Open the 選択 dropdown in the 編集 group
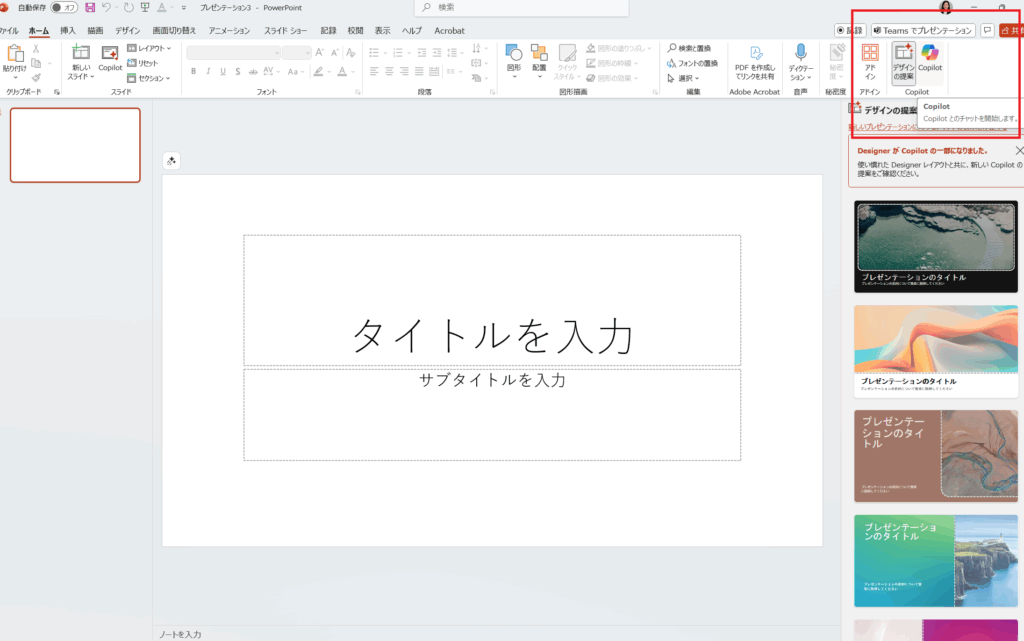Screen dimensions: 1024x641 point(684,78)
